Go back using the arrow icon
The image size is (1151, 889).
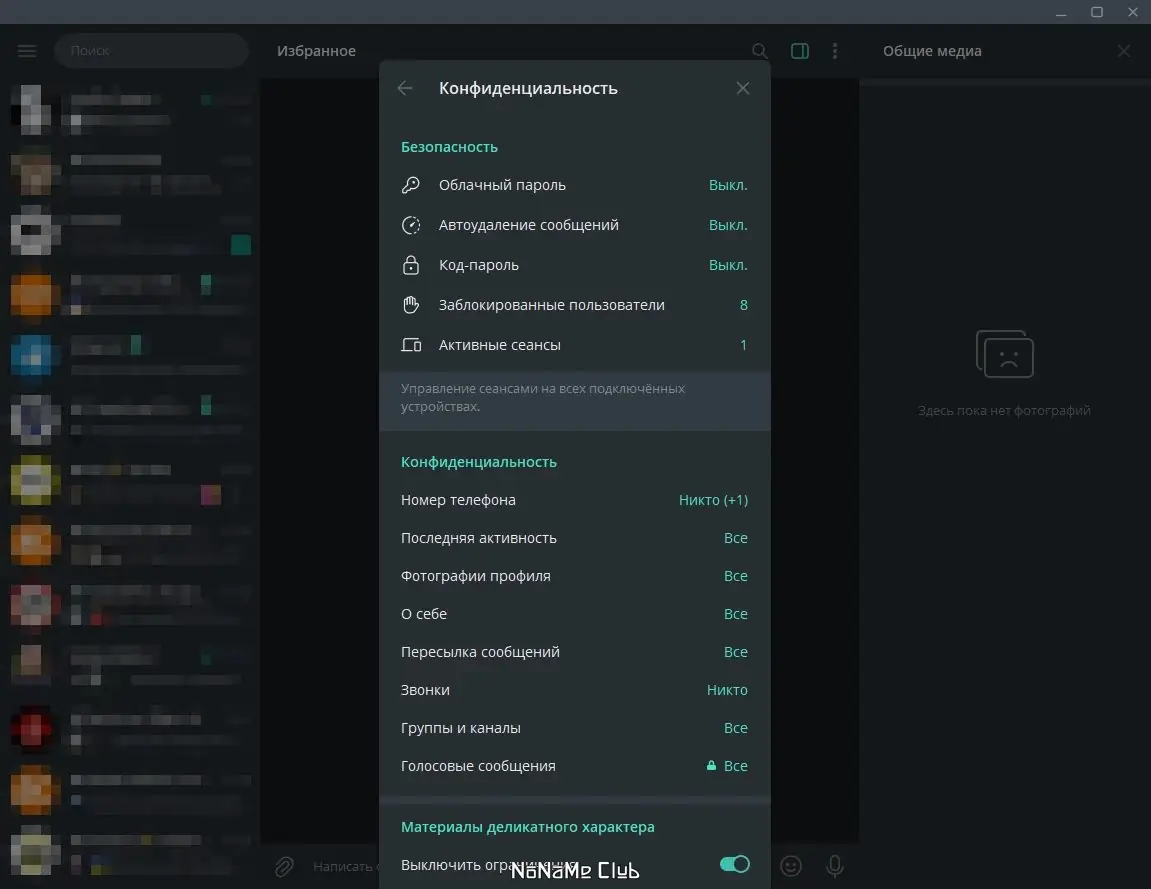tap(405, 88)
